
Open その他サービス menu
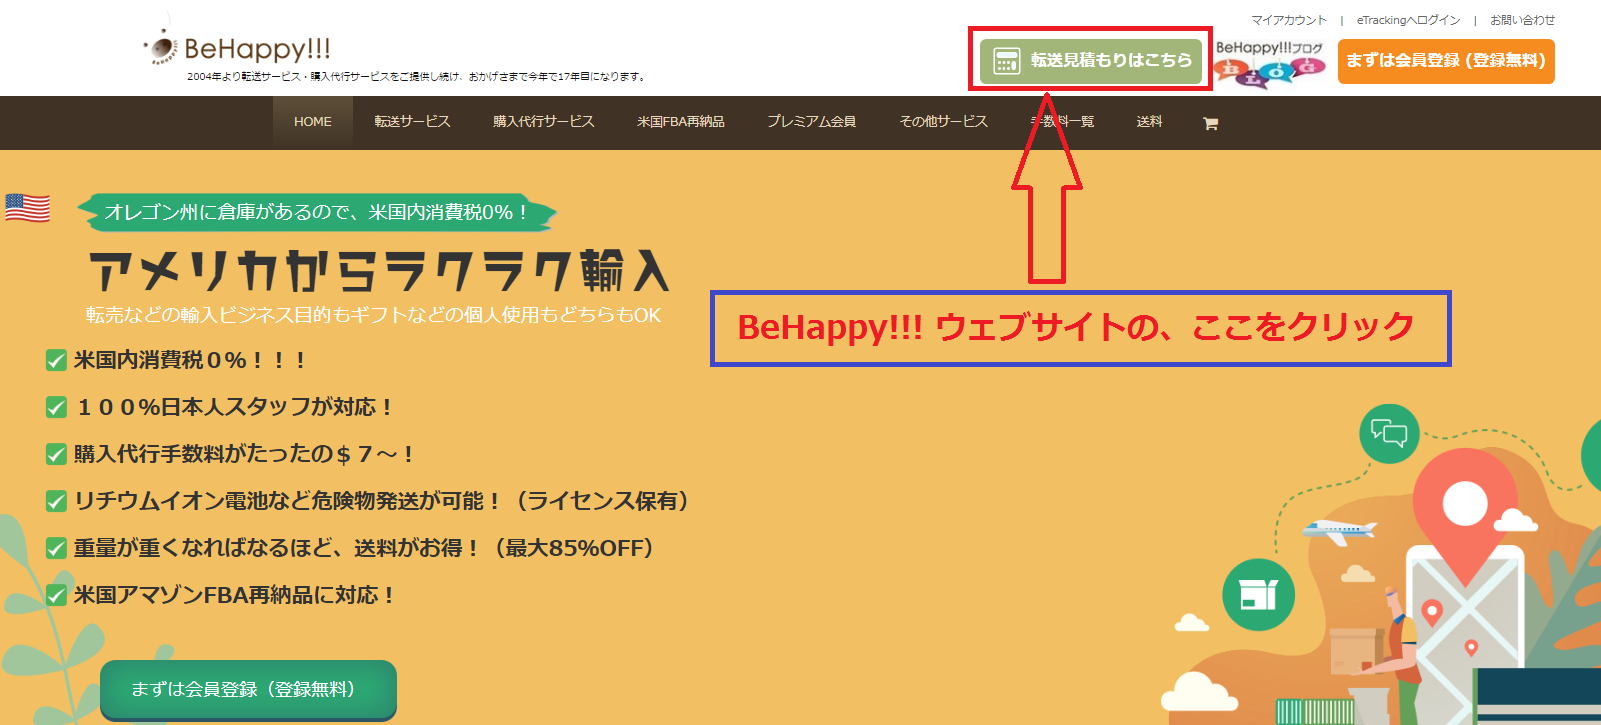pos(943,122)
